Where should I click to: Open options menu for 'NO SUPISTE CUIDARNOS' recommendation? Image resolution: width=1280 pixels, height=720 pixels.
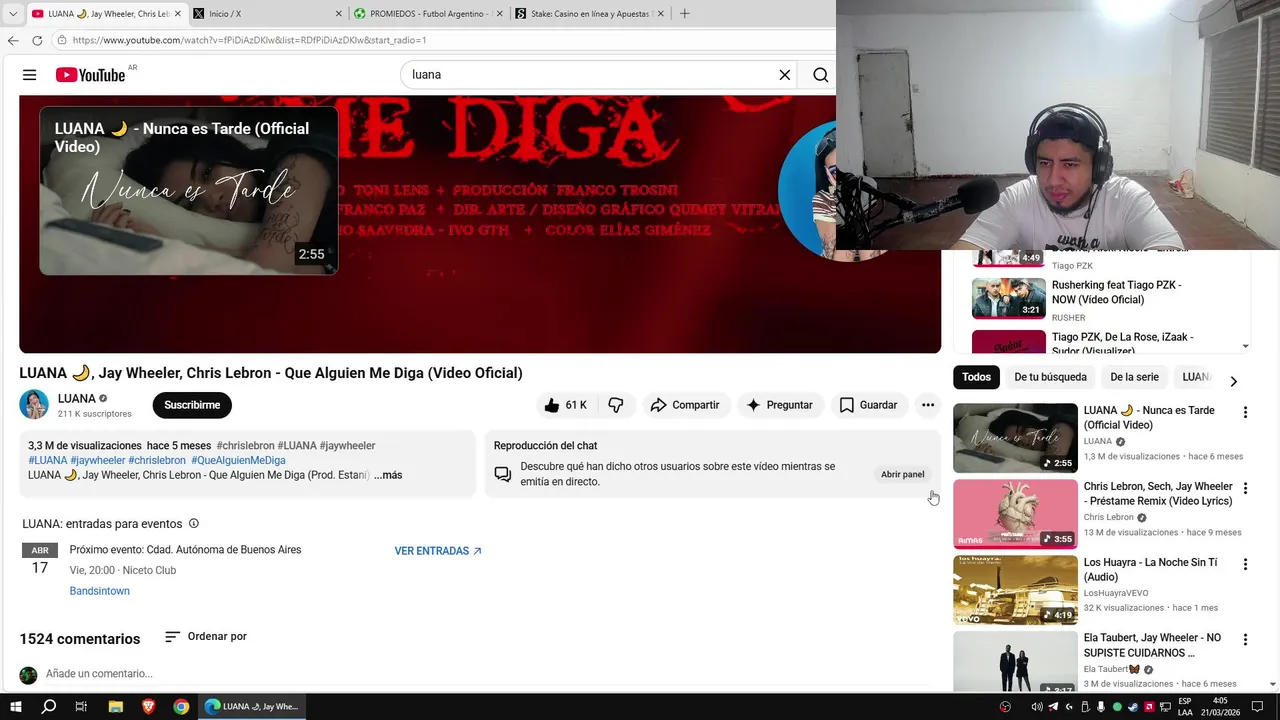[x=1245, y=639]
